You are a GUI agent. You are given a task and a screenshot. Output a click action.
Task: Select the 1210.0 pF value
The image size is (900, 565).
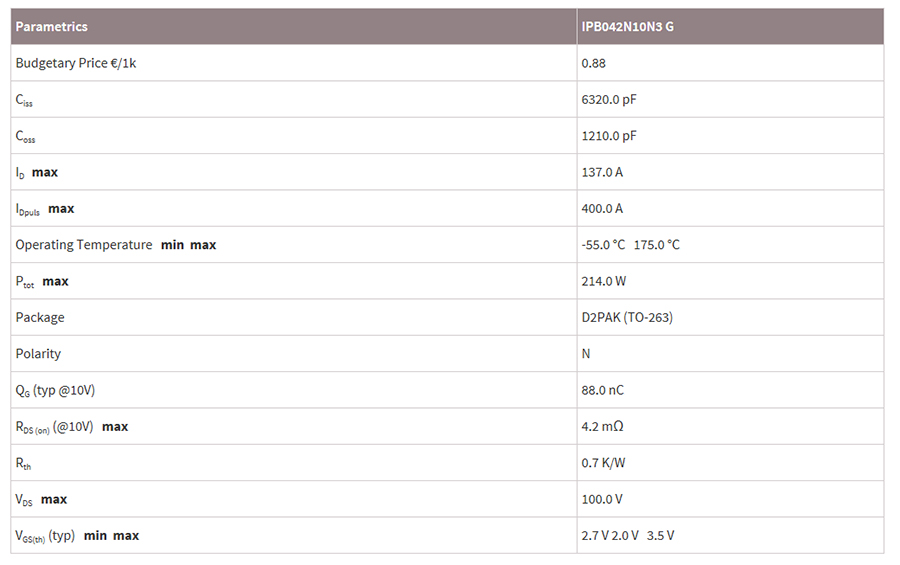(x=609, y=136)
